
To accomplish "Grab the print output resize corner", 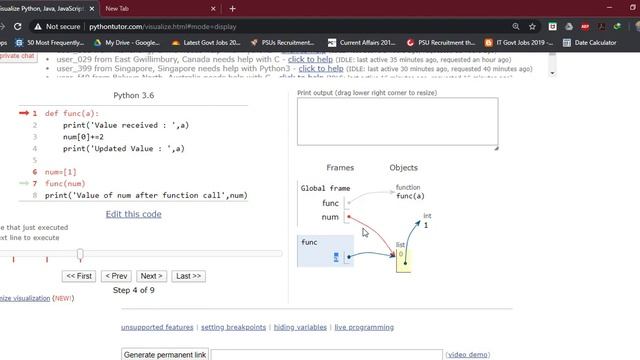I will (x=496, y=148).
